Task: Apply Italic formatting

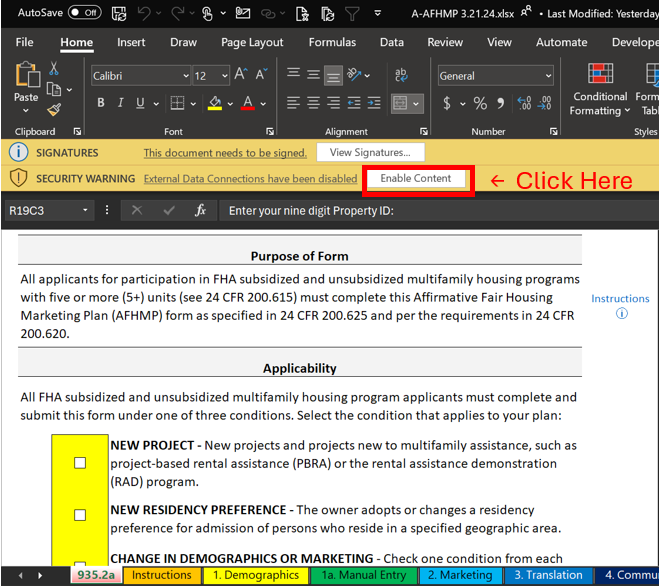Action: tap(120, 104)
